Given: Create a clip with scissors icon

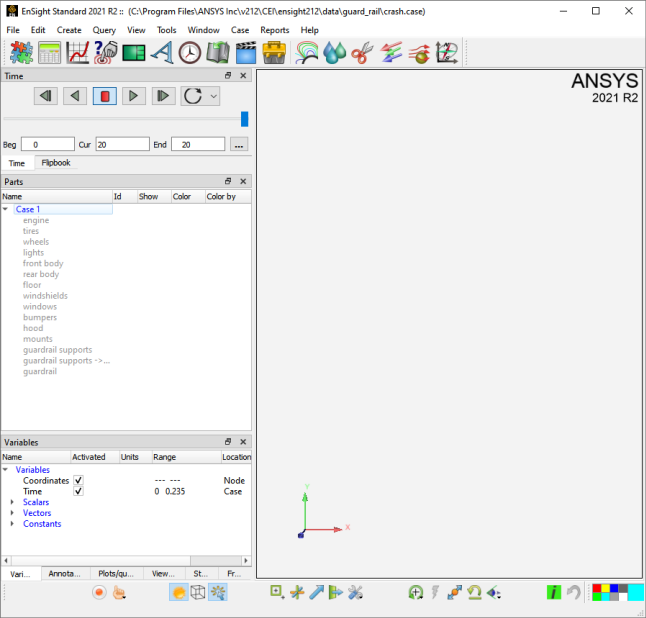Looking at the screenshot, I should point(363,53).
